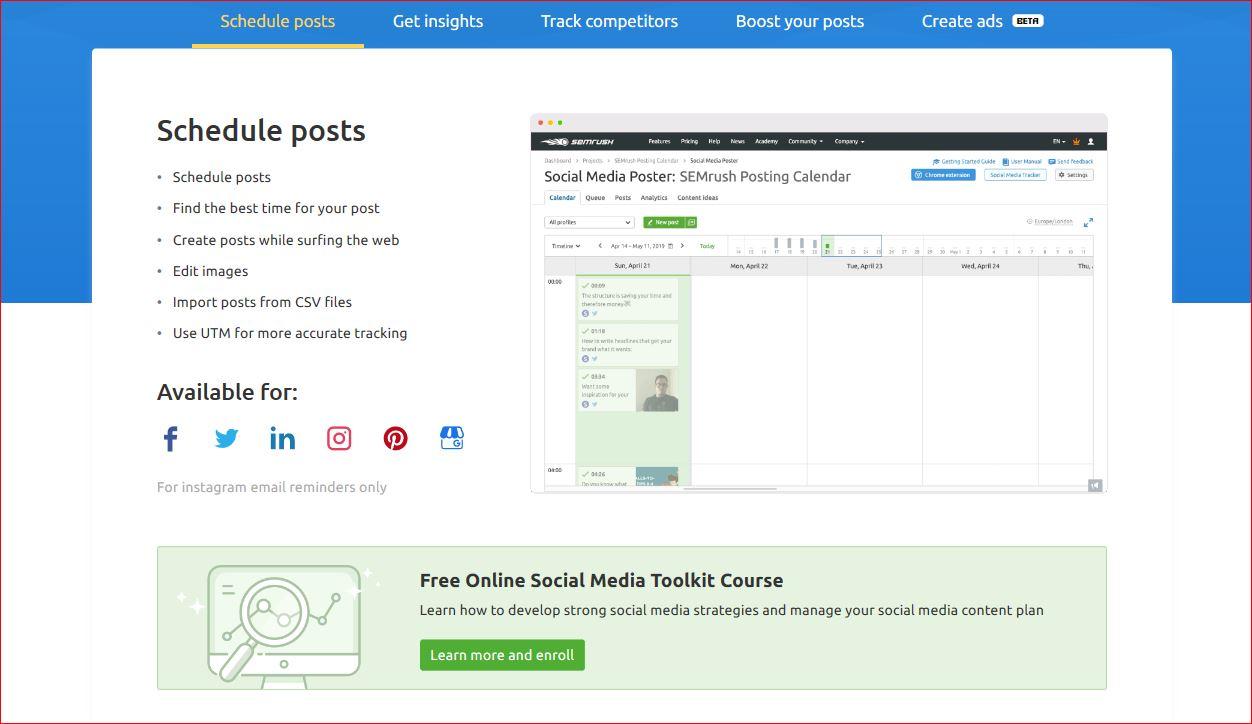Open the Create ads BETA tab
This screenshot has height=724, width=1252.
tap(983, 21)
